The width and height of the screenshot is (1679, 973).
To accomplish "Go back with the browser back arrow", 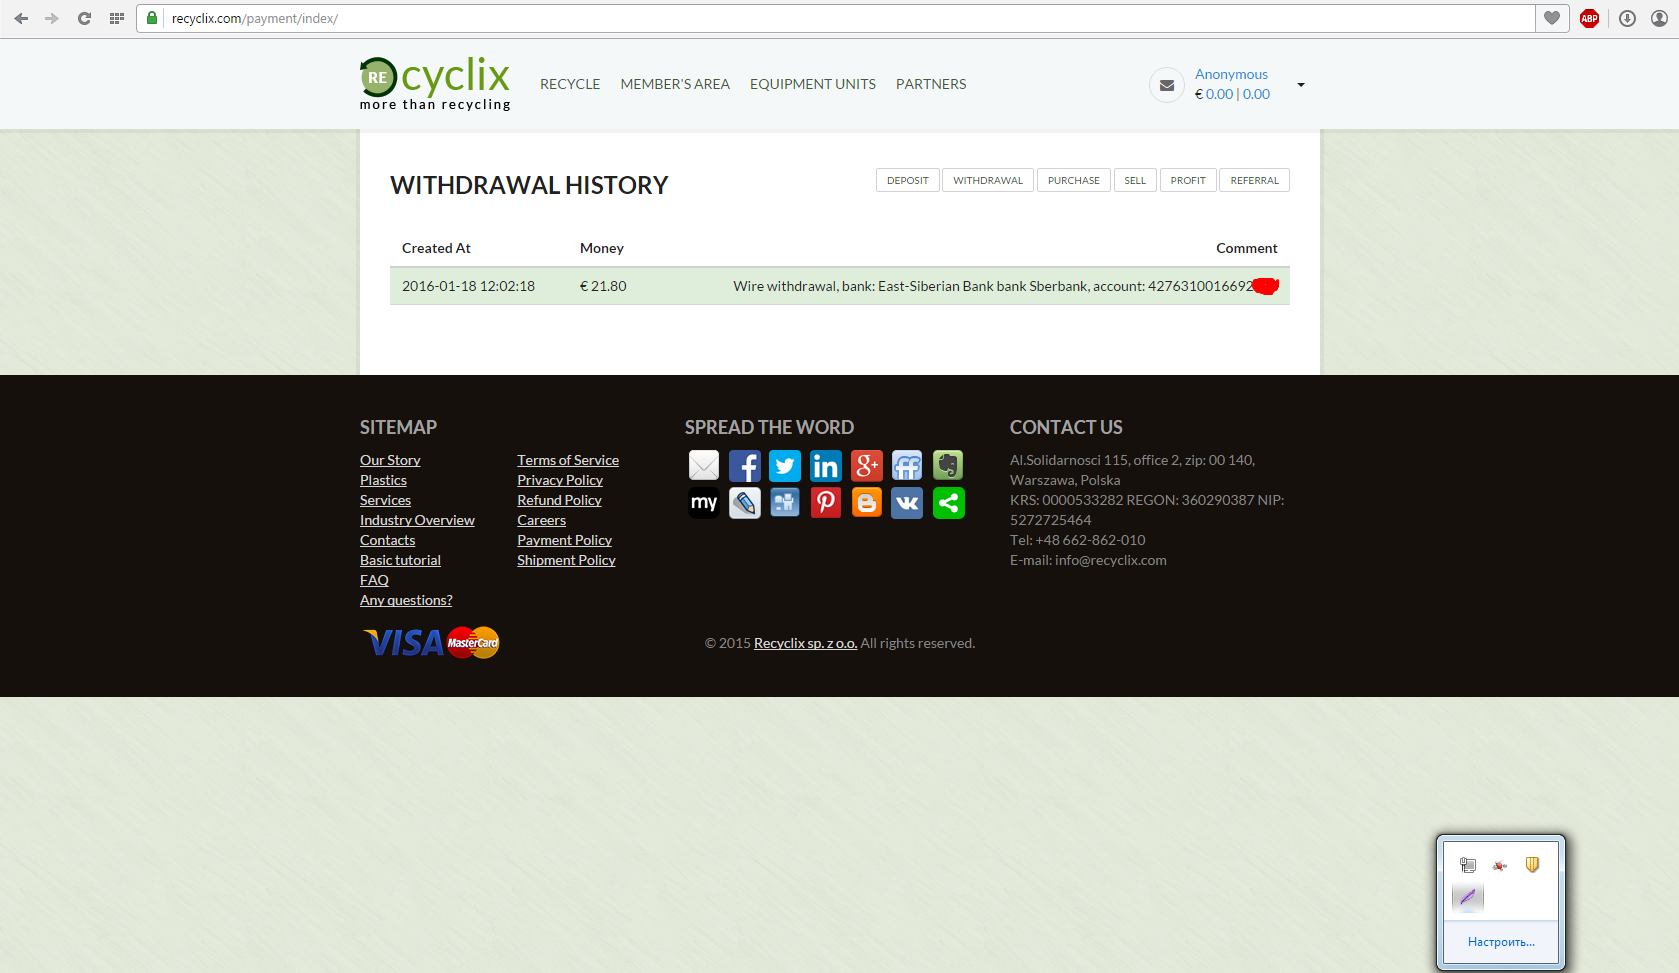I will tap(21, 18).
